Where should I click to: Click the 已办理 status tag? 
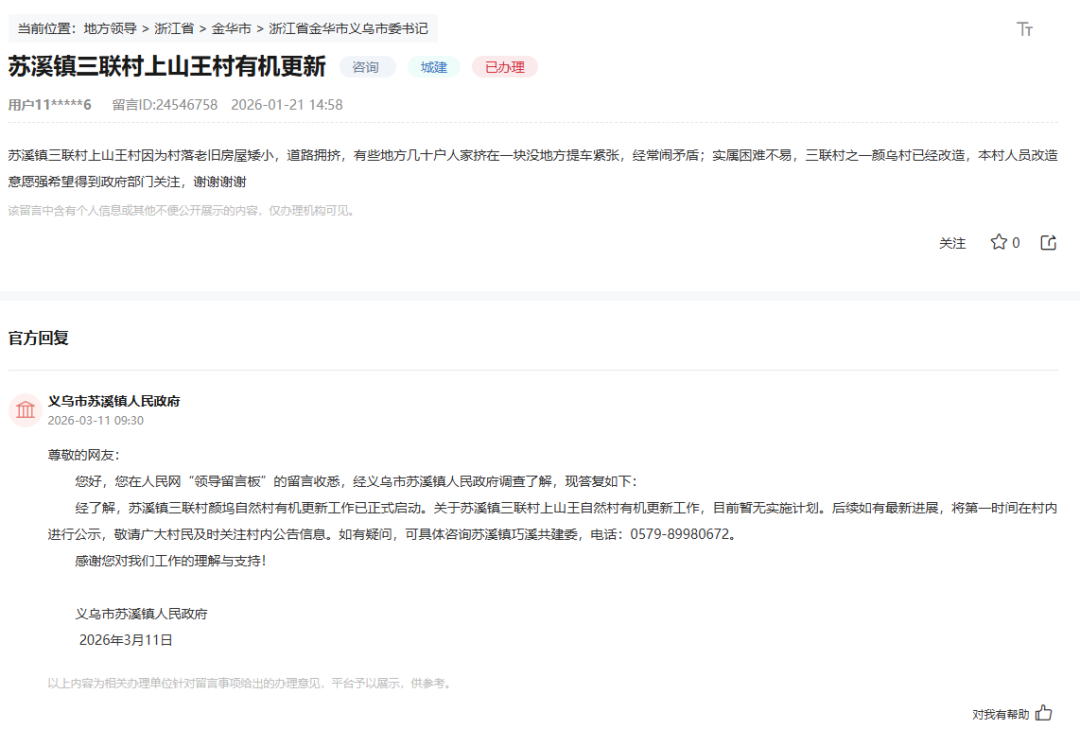(x=505, y=67)
